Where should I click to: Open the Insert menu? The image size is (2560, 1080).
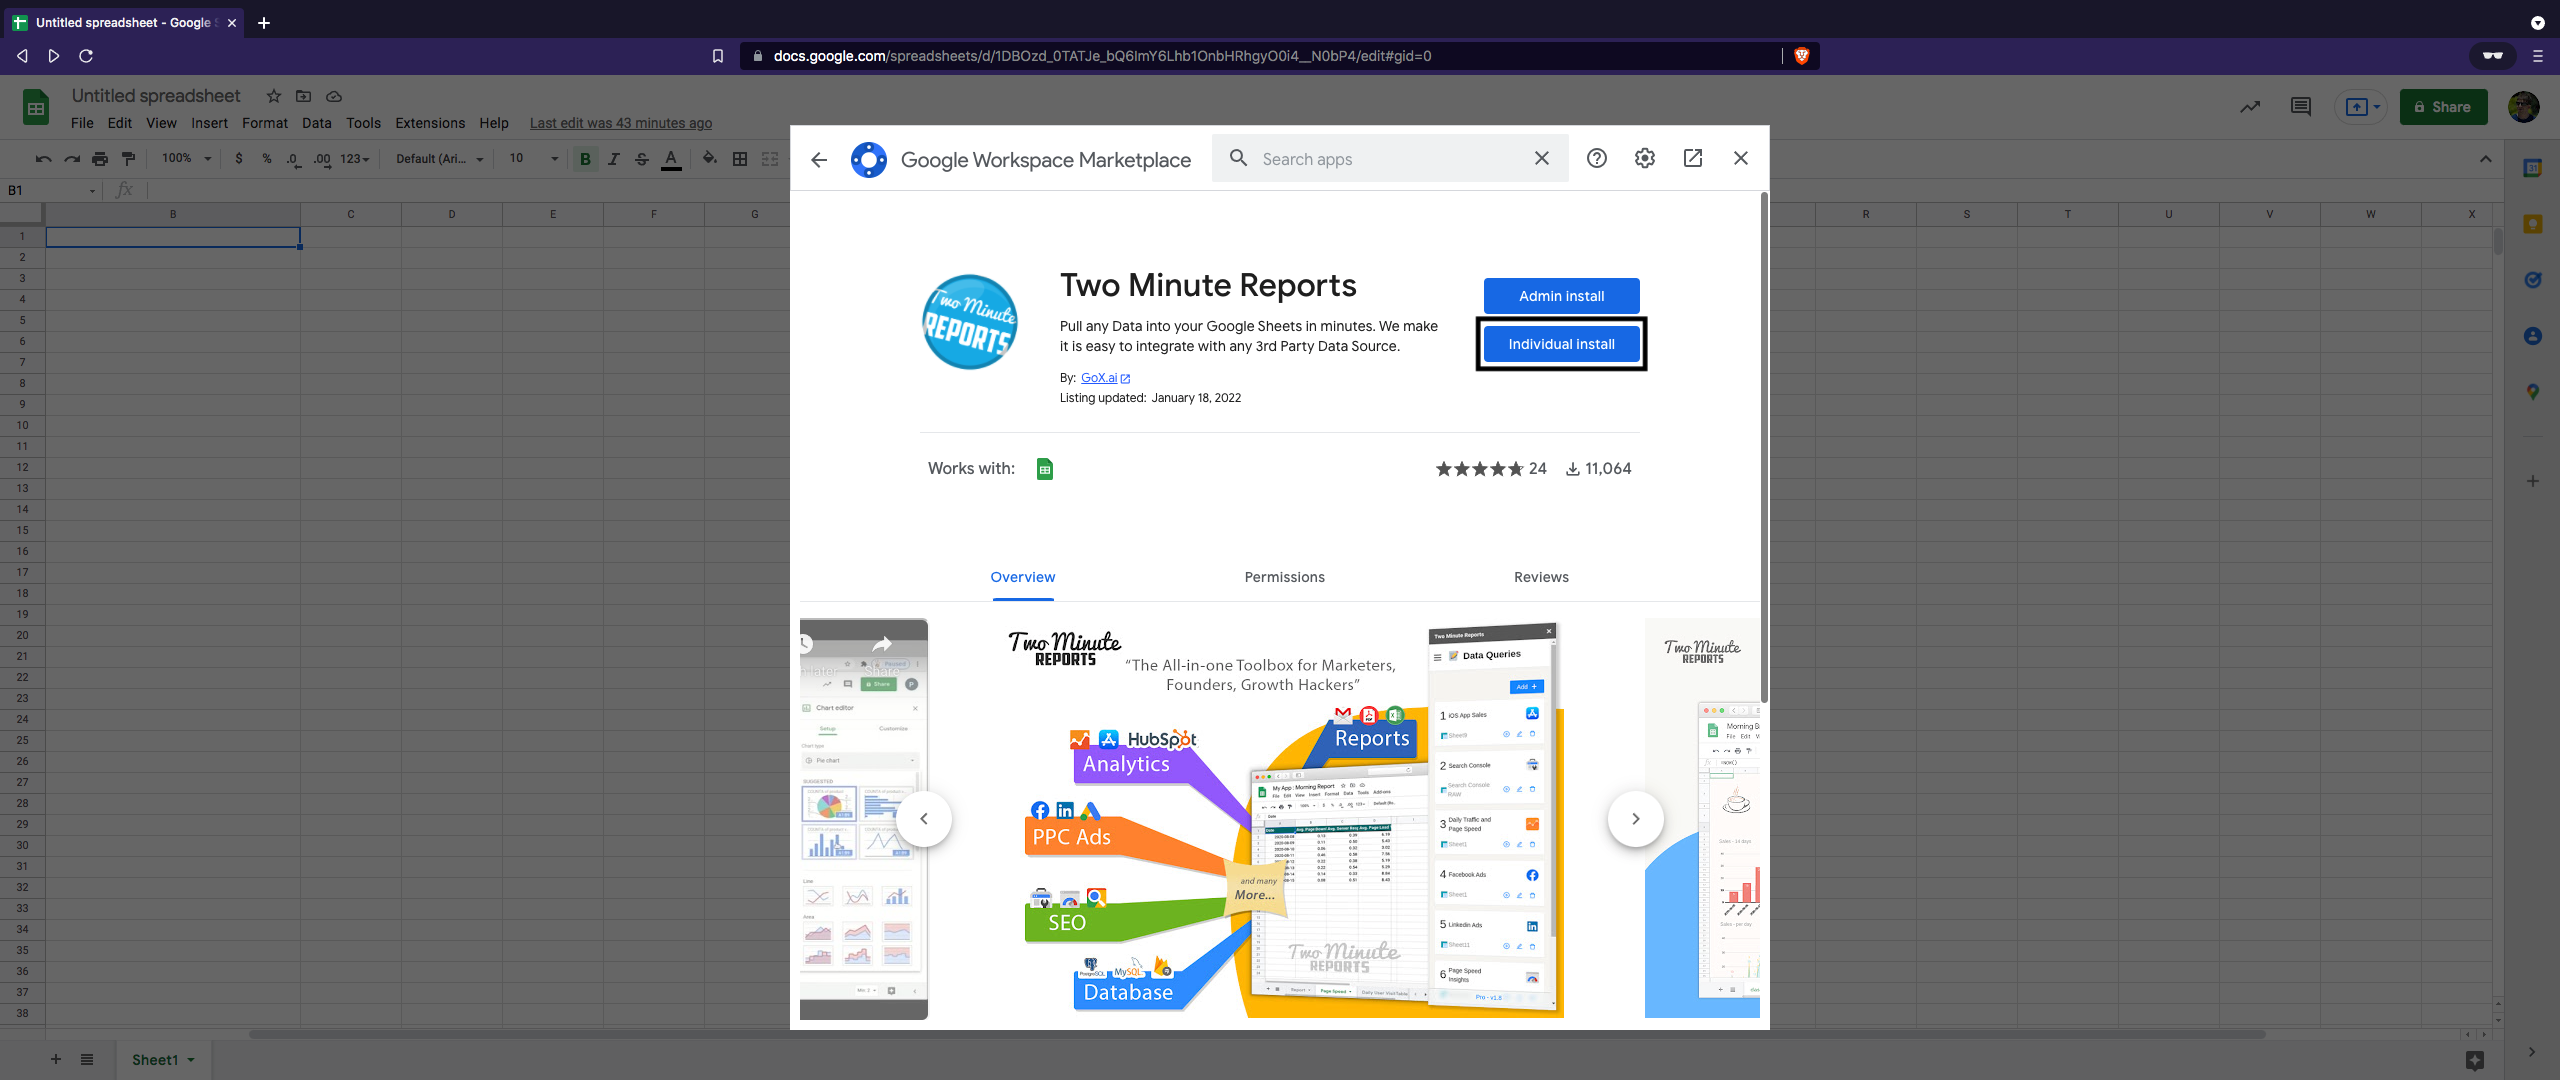coord(209,123)
